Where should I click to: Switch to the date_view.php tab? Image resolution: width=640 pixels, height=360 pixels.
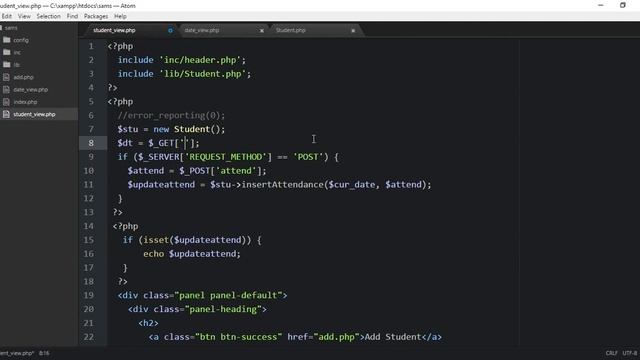click(202, 30)
